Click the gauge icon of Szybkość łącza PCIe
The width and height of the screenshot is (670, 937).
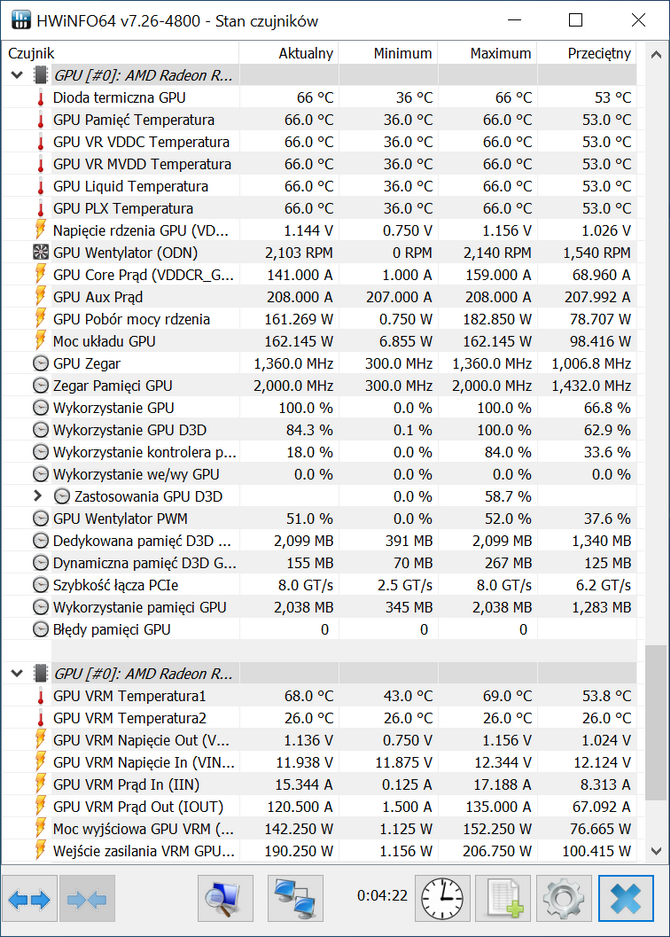(41, 585)
